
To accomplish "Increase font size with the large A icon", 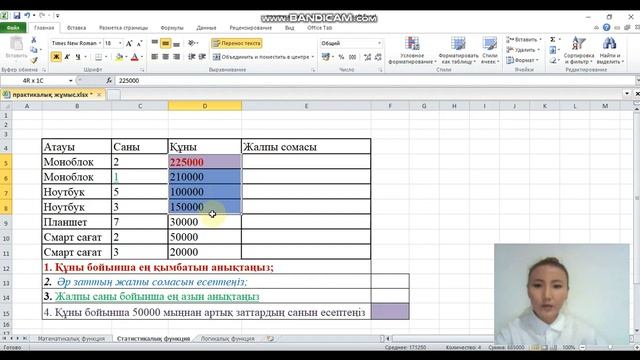I will pos(129,43).
